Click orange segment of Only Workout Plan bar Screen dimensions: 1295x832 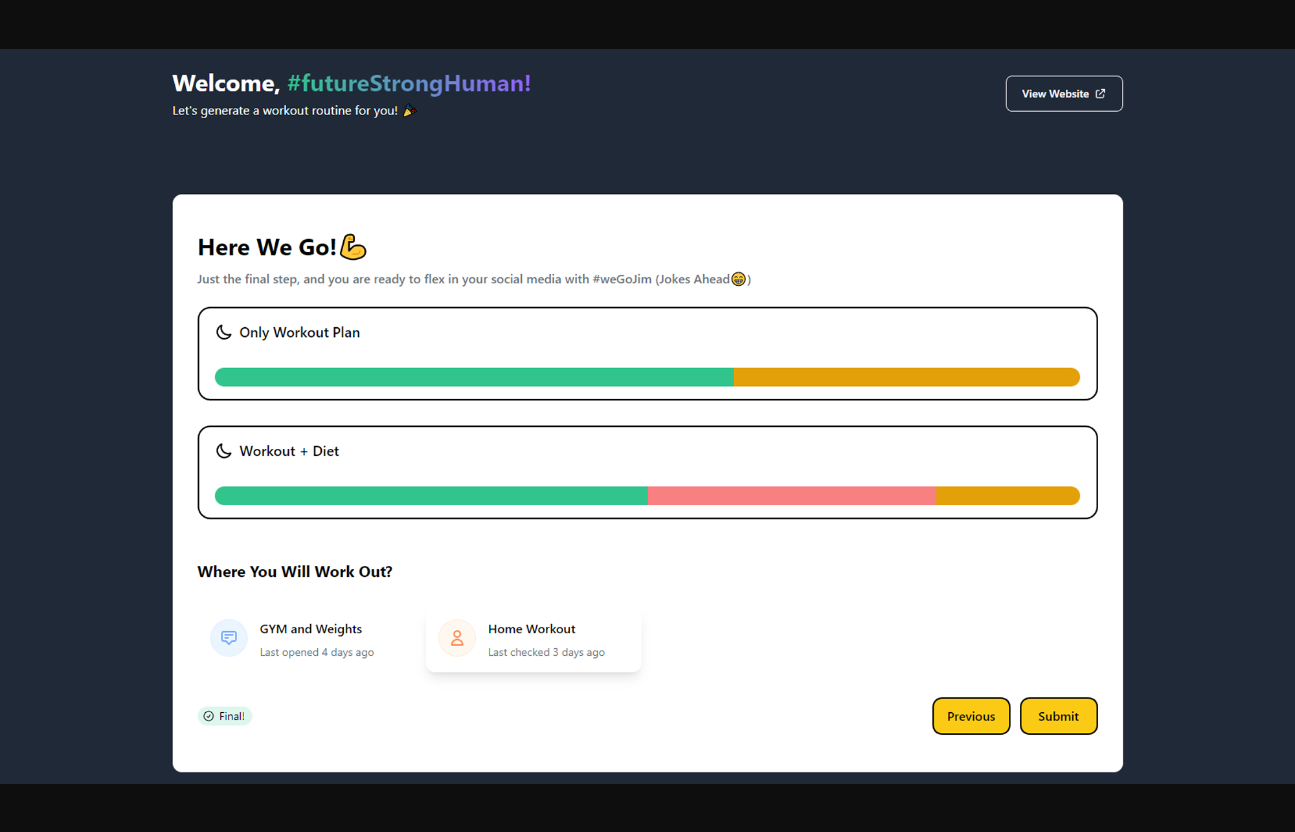(906, 377)
